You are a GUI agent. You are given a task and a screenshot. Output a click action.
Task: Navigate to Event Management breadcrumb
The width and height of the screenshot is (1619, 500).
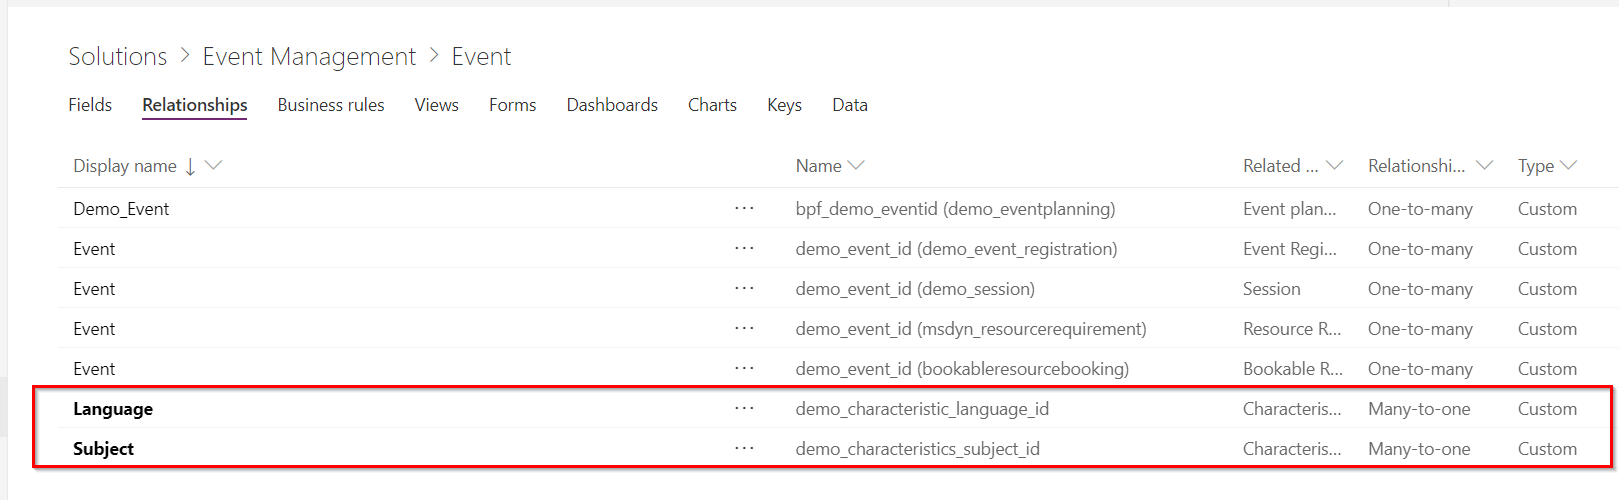(309, 57)
